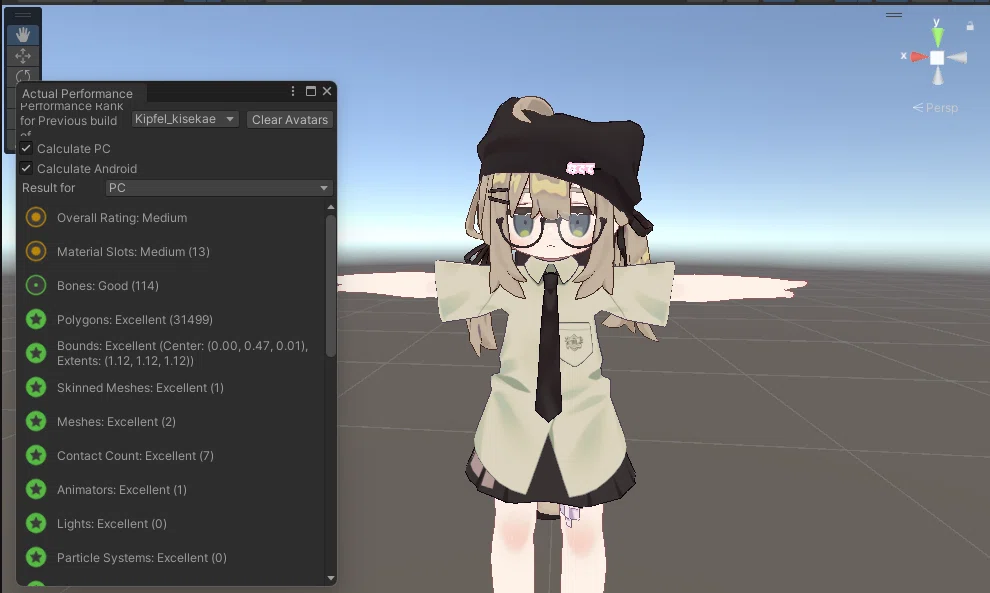
Task: Select the Hand view tool
Action: coord(23,35)
